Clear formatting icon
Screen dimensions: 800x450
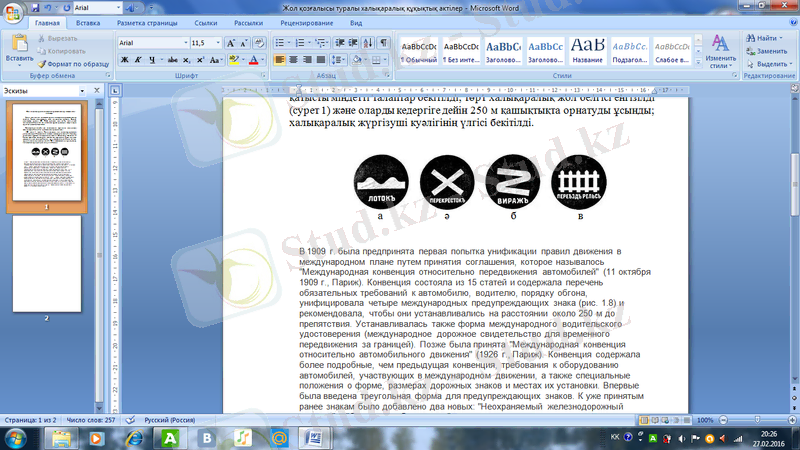coord(259,43)
